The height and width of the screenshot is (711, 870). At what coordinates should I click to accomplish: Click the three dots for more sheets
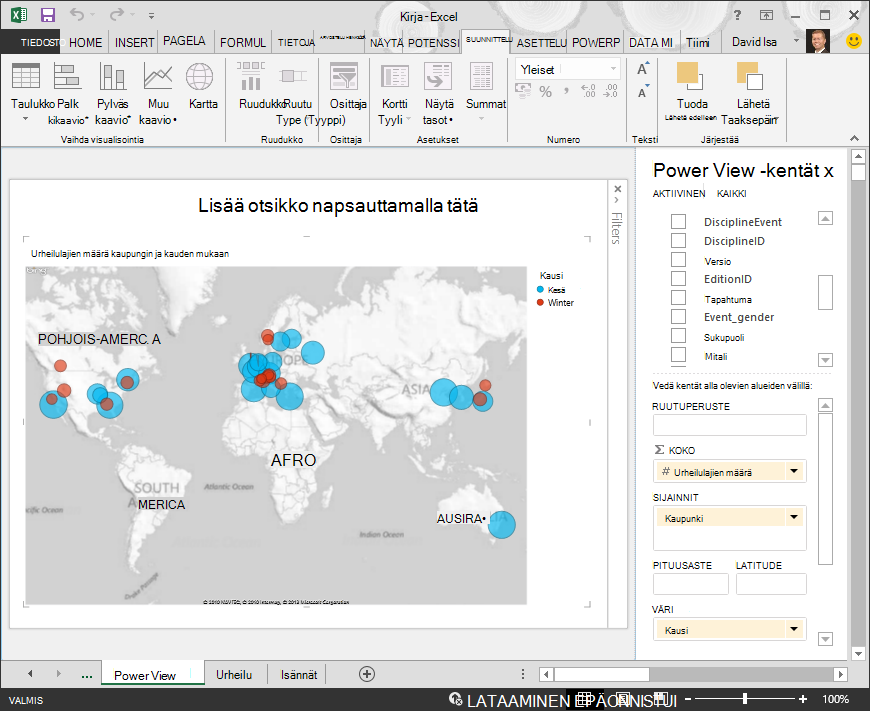point(87,675)
